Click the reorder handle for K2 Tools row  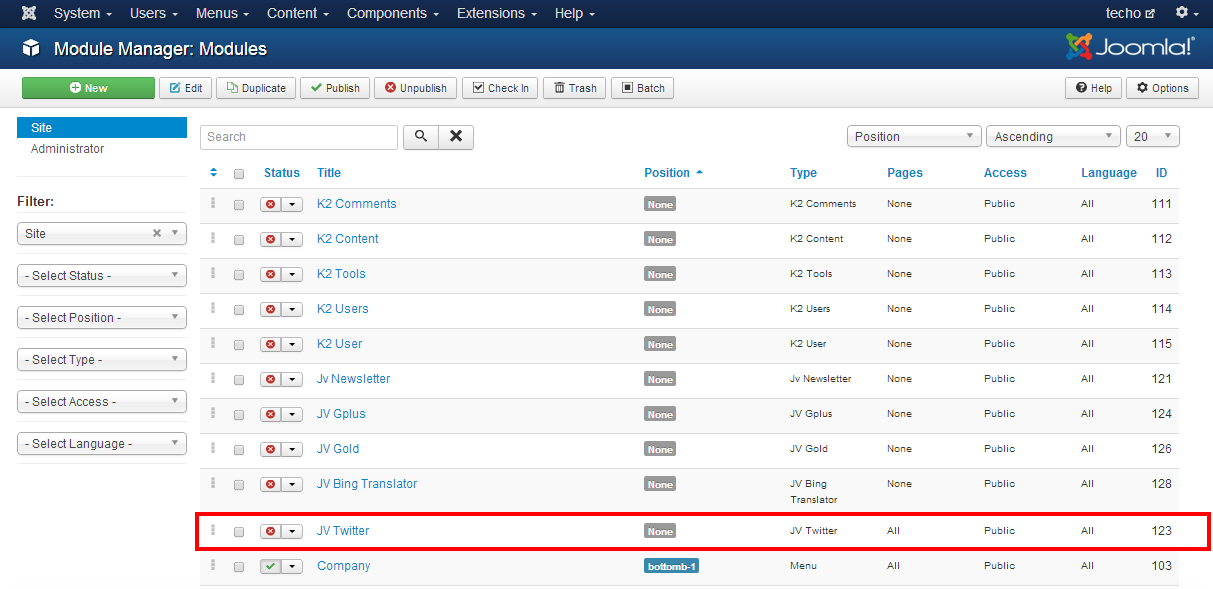pyautogui.click(x=213, y=273)
